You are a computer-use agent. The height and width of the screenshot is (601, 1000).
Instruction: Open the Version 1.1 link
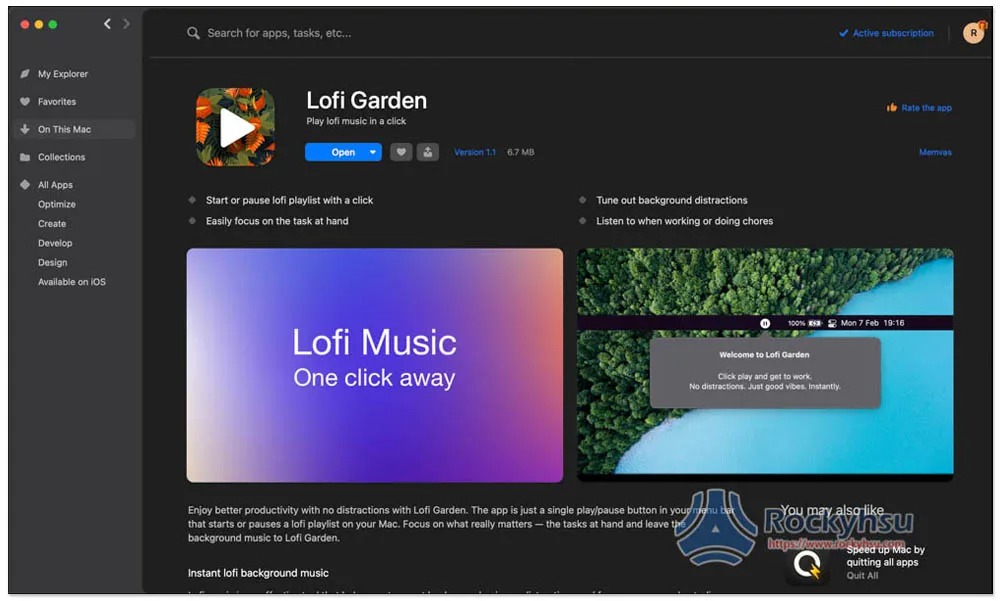475,152
